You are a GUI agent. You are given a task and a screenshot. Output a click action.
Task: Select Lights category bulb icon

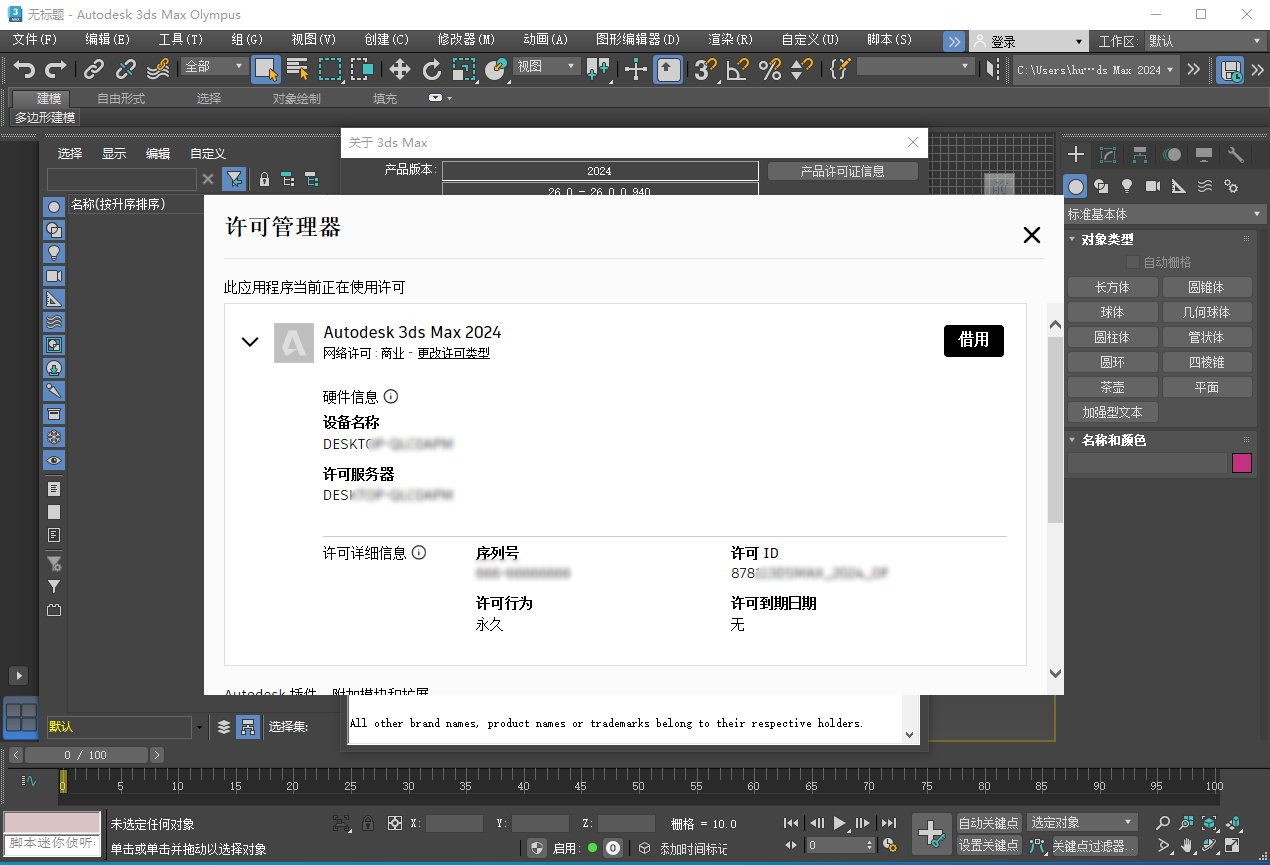tap(1127, 186)
